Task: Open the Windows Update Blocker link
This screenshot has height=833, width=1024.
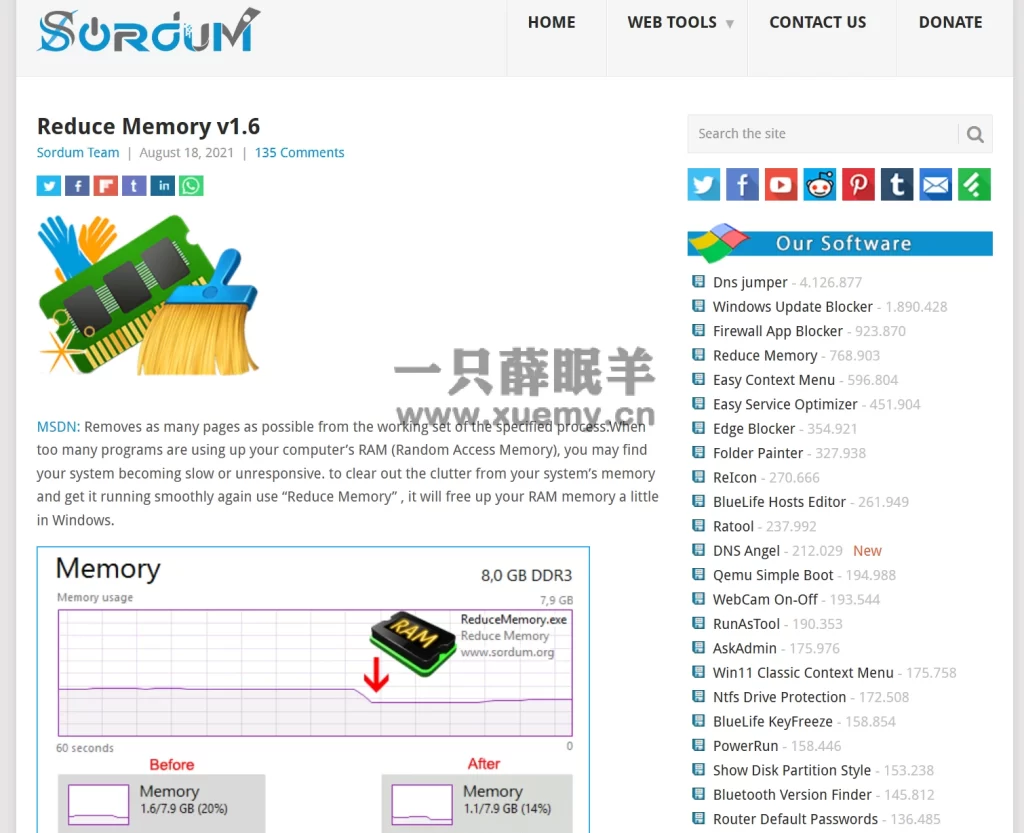Action: [792, 307]
